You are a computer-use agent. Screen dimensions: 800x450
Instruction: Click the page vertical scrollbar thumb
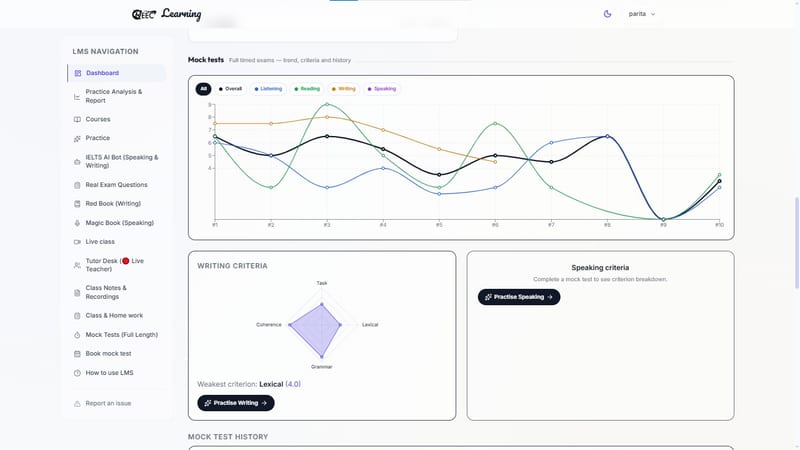pos(797,243)
